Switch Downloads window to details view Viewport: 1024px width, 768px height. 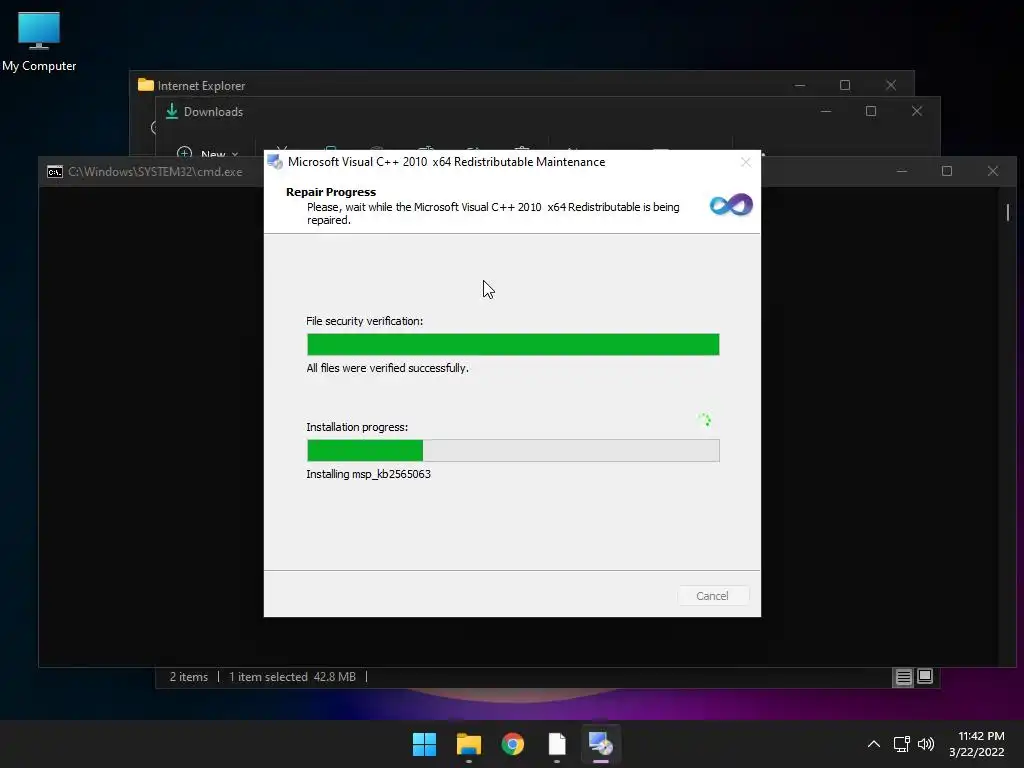tap(903, 677)
